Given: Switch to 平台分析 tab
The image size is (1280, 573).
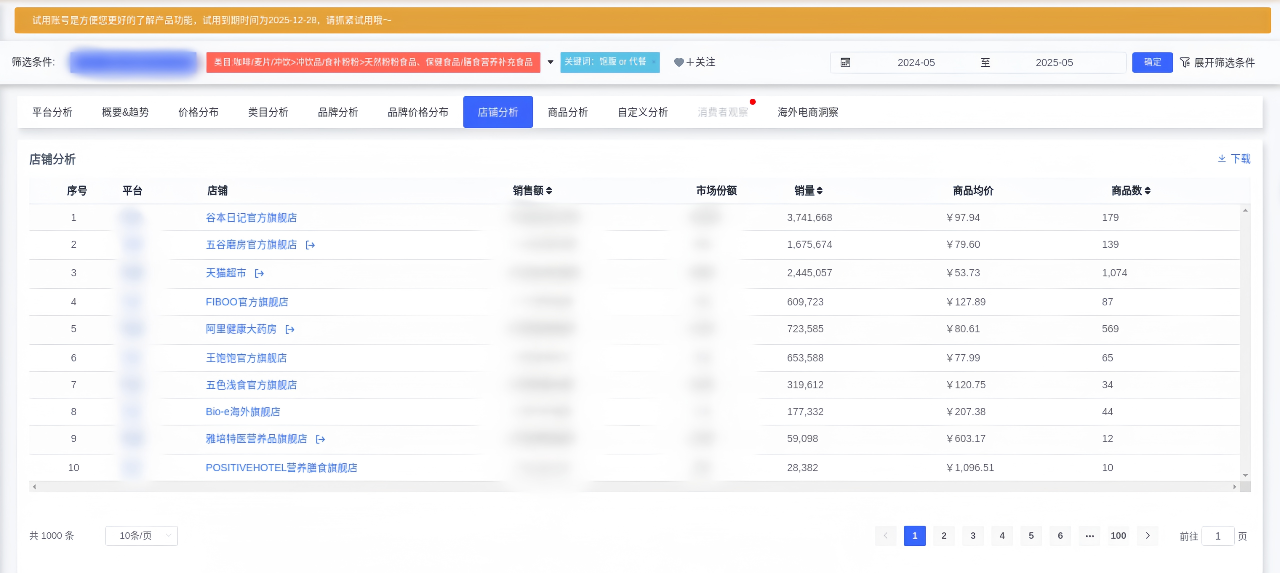Looking at the screenshot, I should click(52, 112).
